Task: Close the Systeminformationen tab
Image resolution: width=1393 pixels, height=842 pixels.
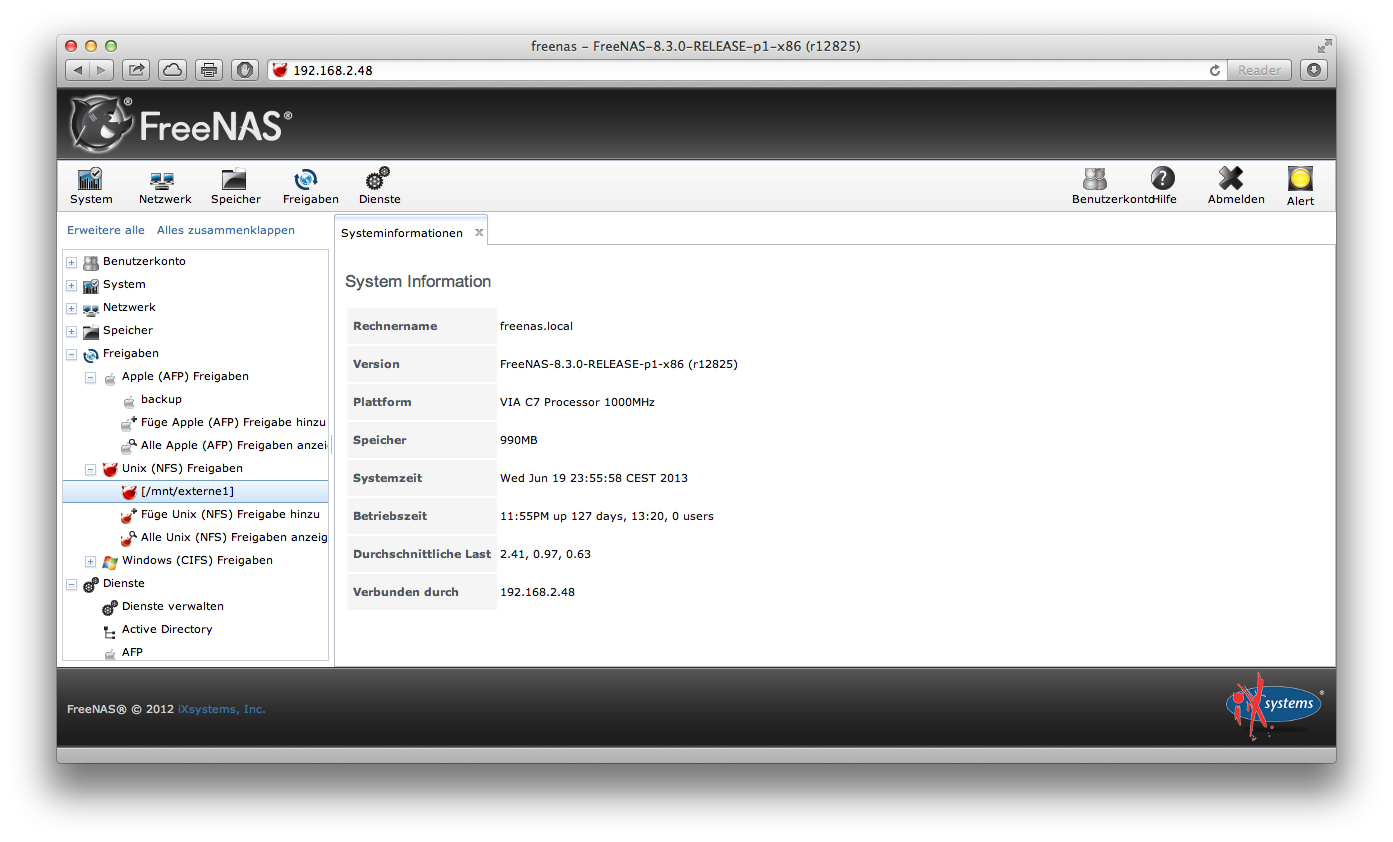Action: point(479,233)
